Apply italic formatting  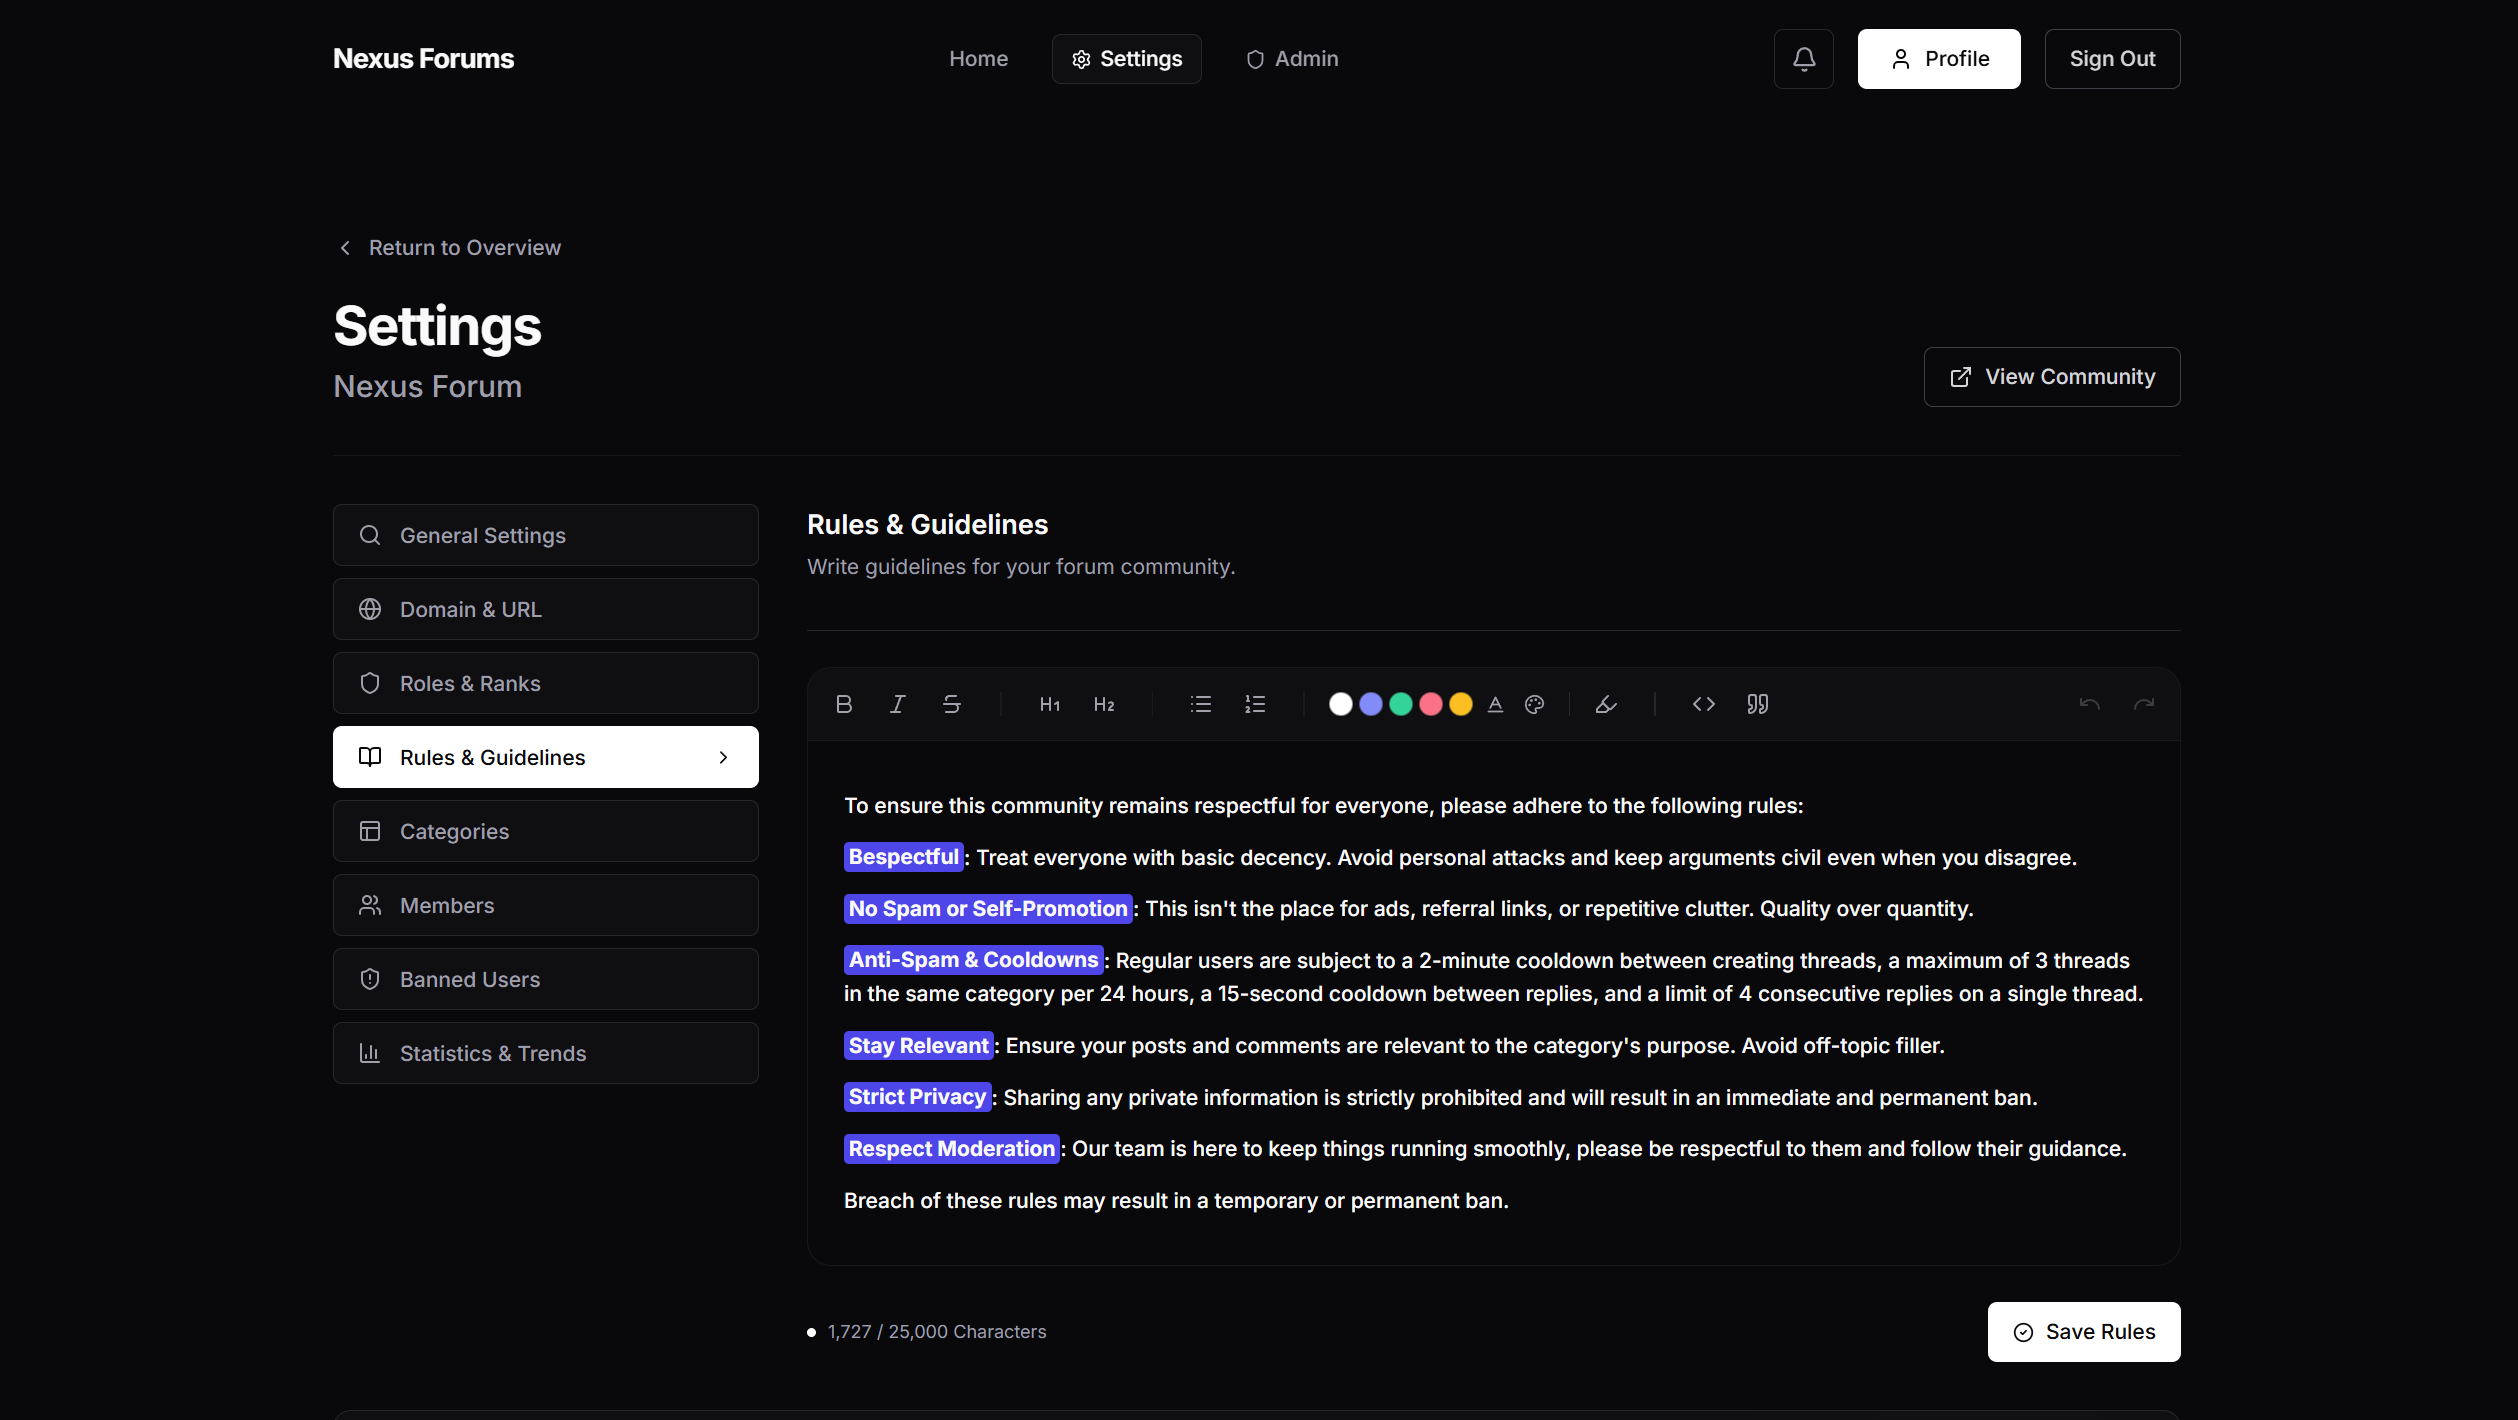[x=897, y=705]
